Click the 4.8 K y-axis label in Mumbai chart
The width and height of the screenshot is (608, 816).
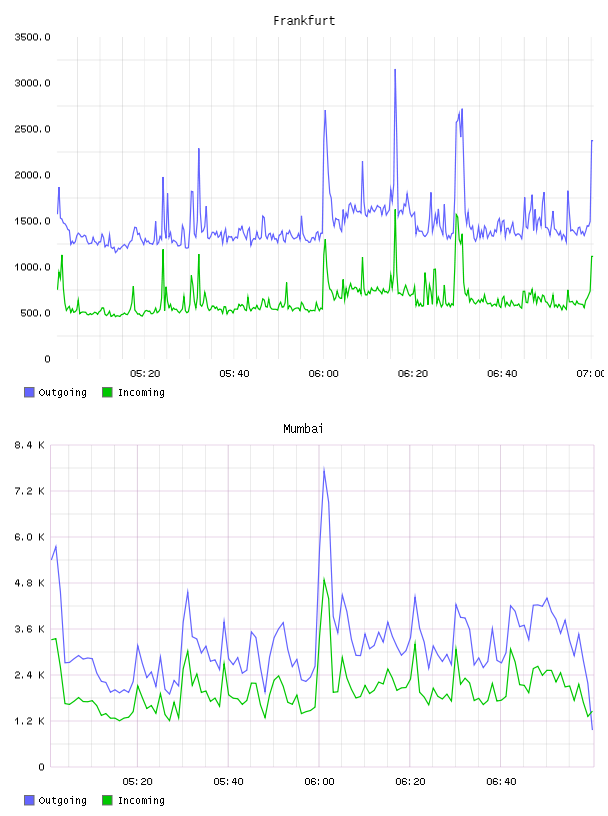(30, 583)
